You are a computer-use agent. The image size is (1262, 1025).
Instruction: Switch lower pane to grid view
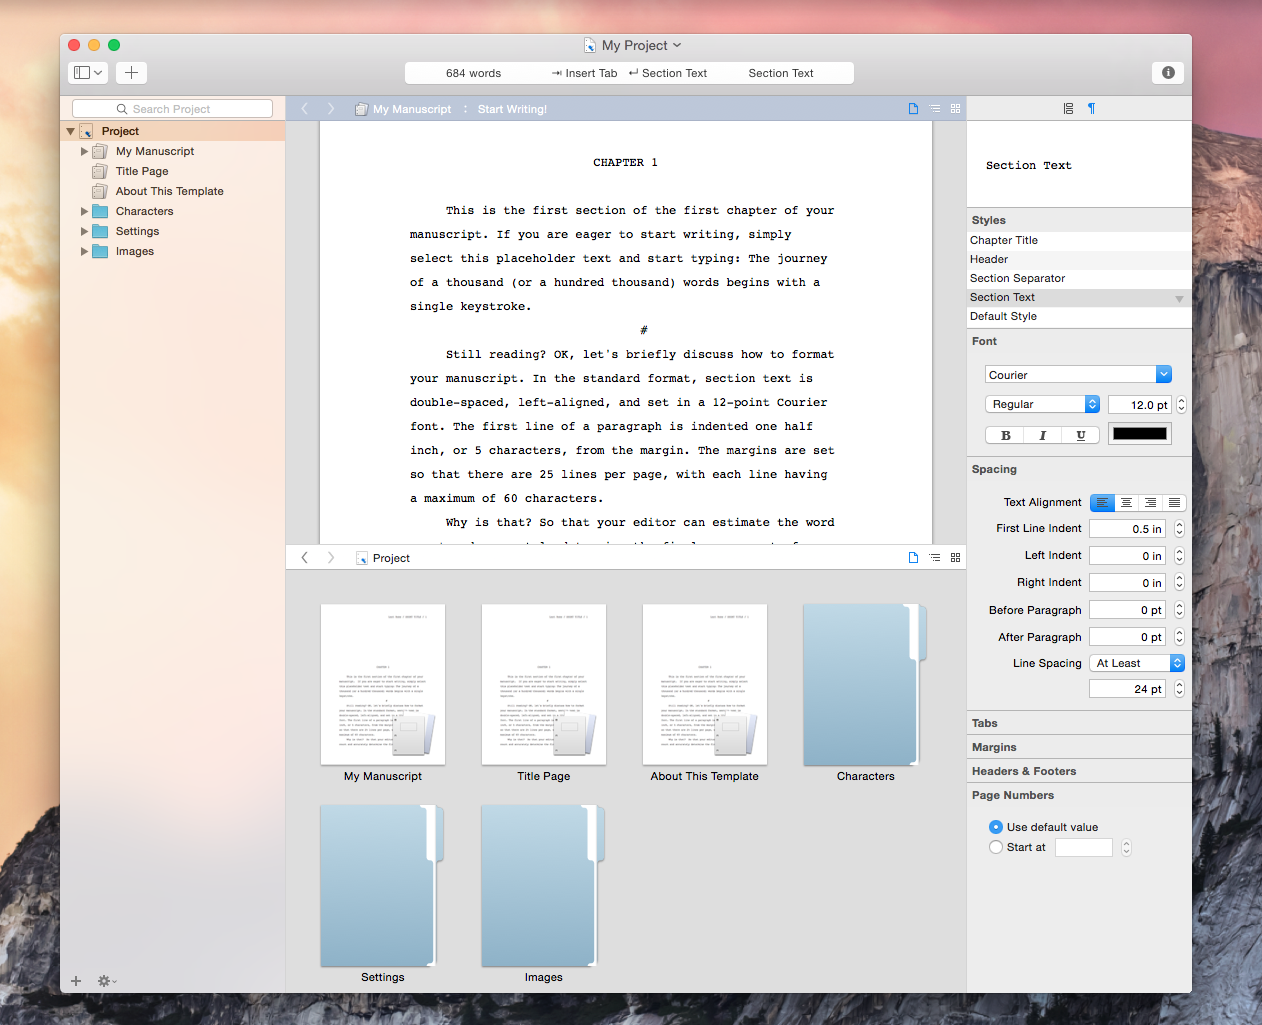tap(955, 558)
